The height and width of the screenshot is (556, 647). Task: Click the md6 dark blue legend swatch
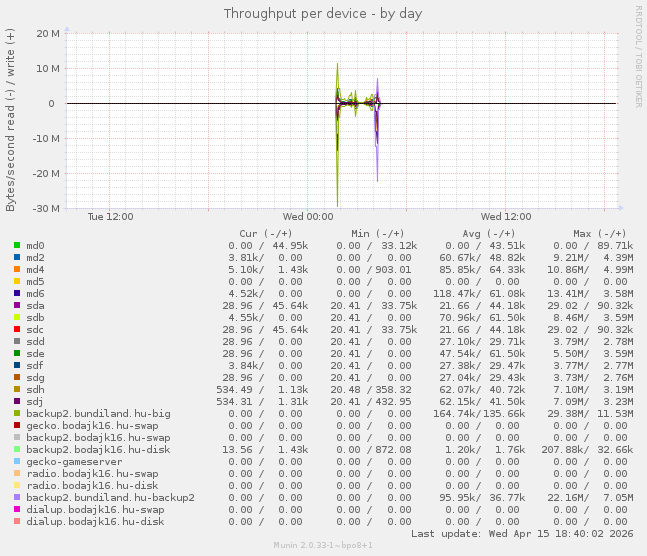[17, 293]
